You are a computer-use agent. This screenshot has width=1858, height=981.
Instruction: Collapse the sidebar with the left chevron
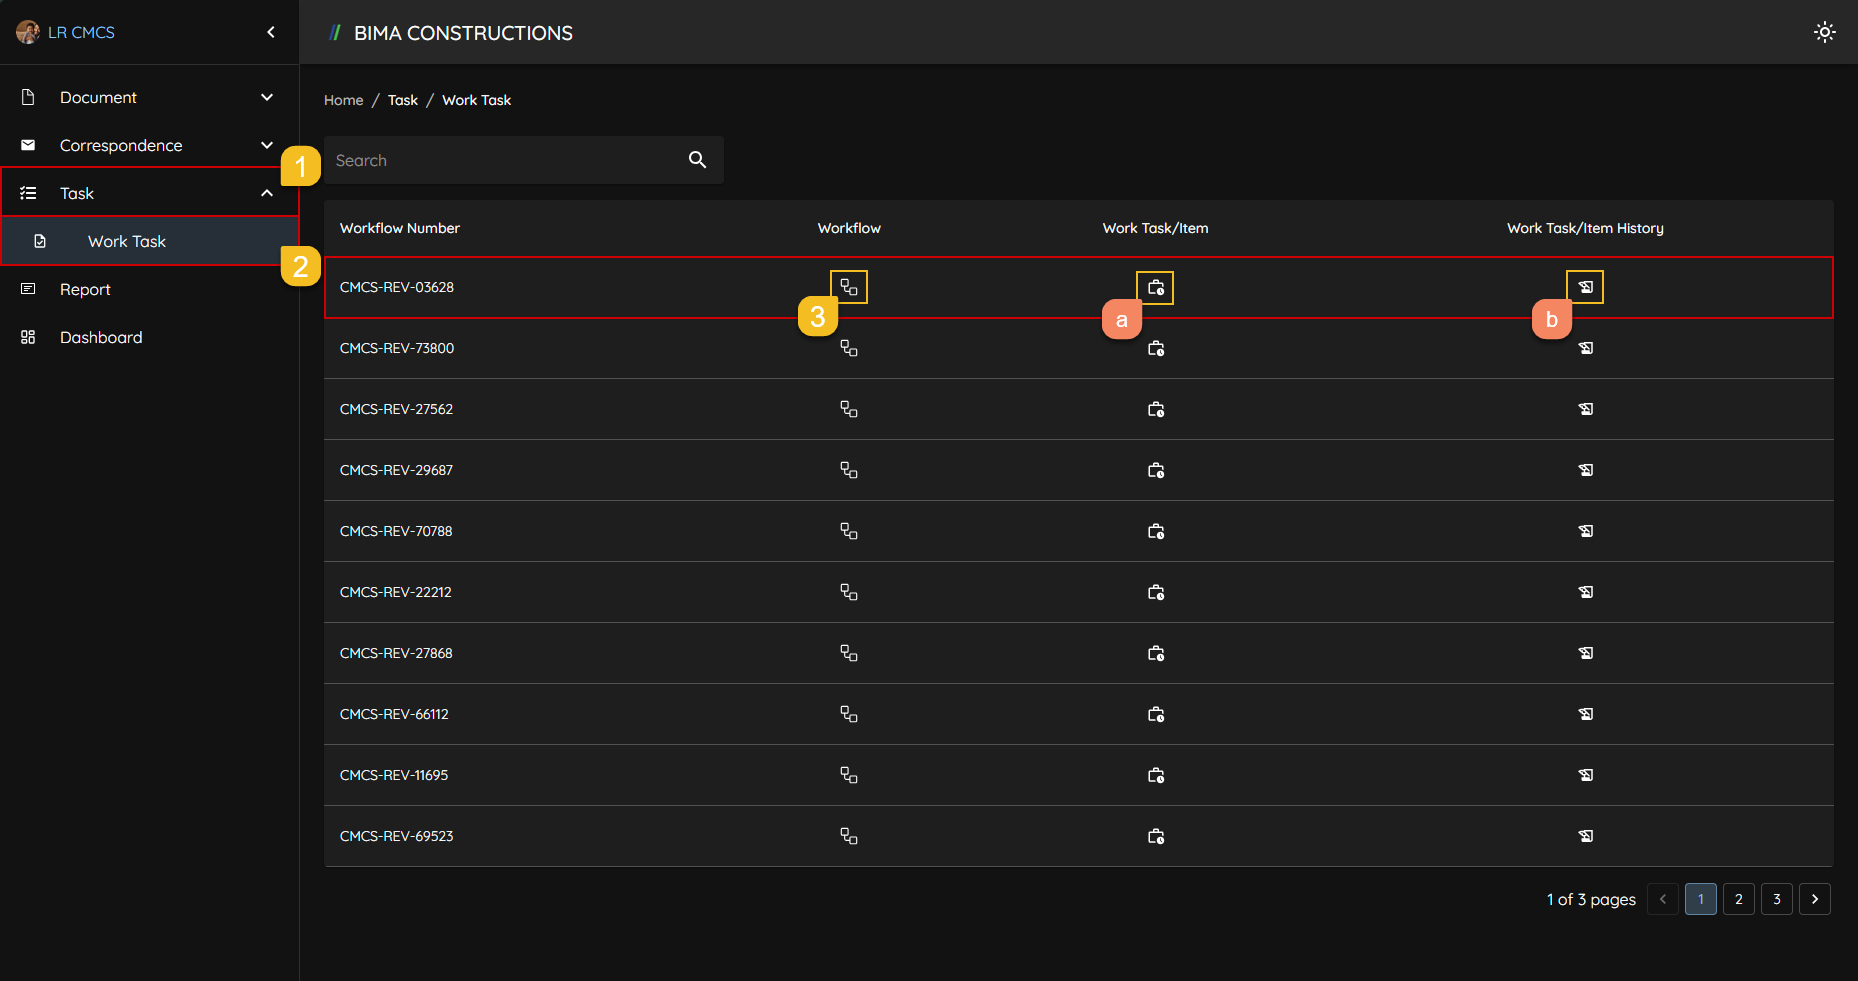(271, 32)
